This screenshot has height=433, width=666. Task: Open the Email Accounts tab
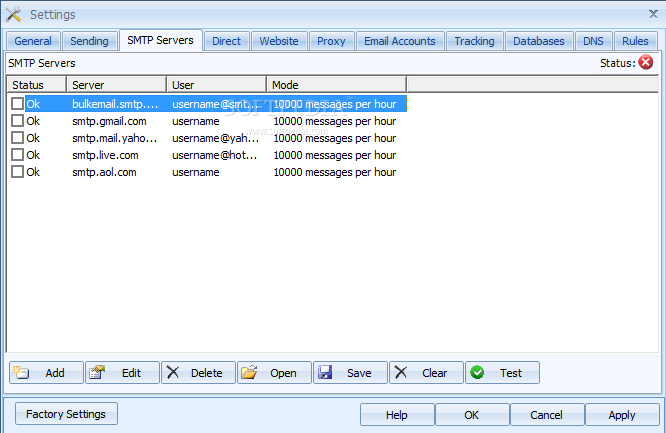click(400, 41)
